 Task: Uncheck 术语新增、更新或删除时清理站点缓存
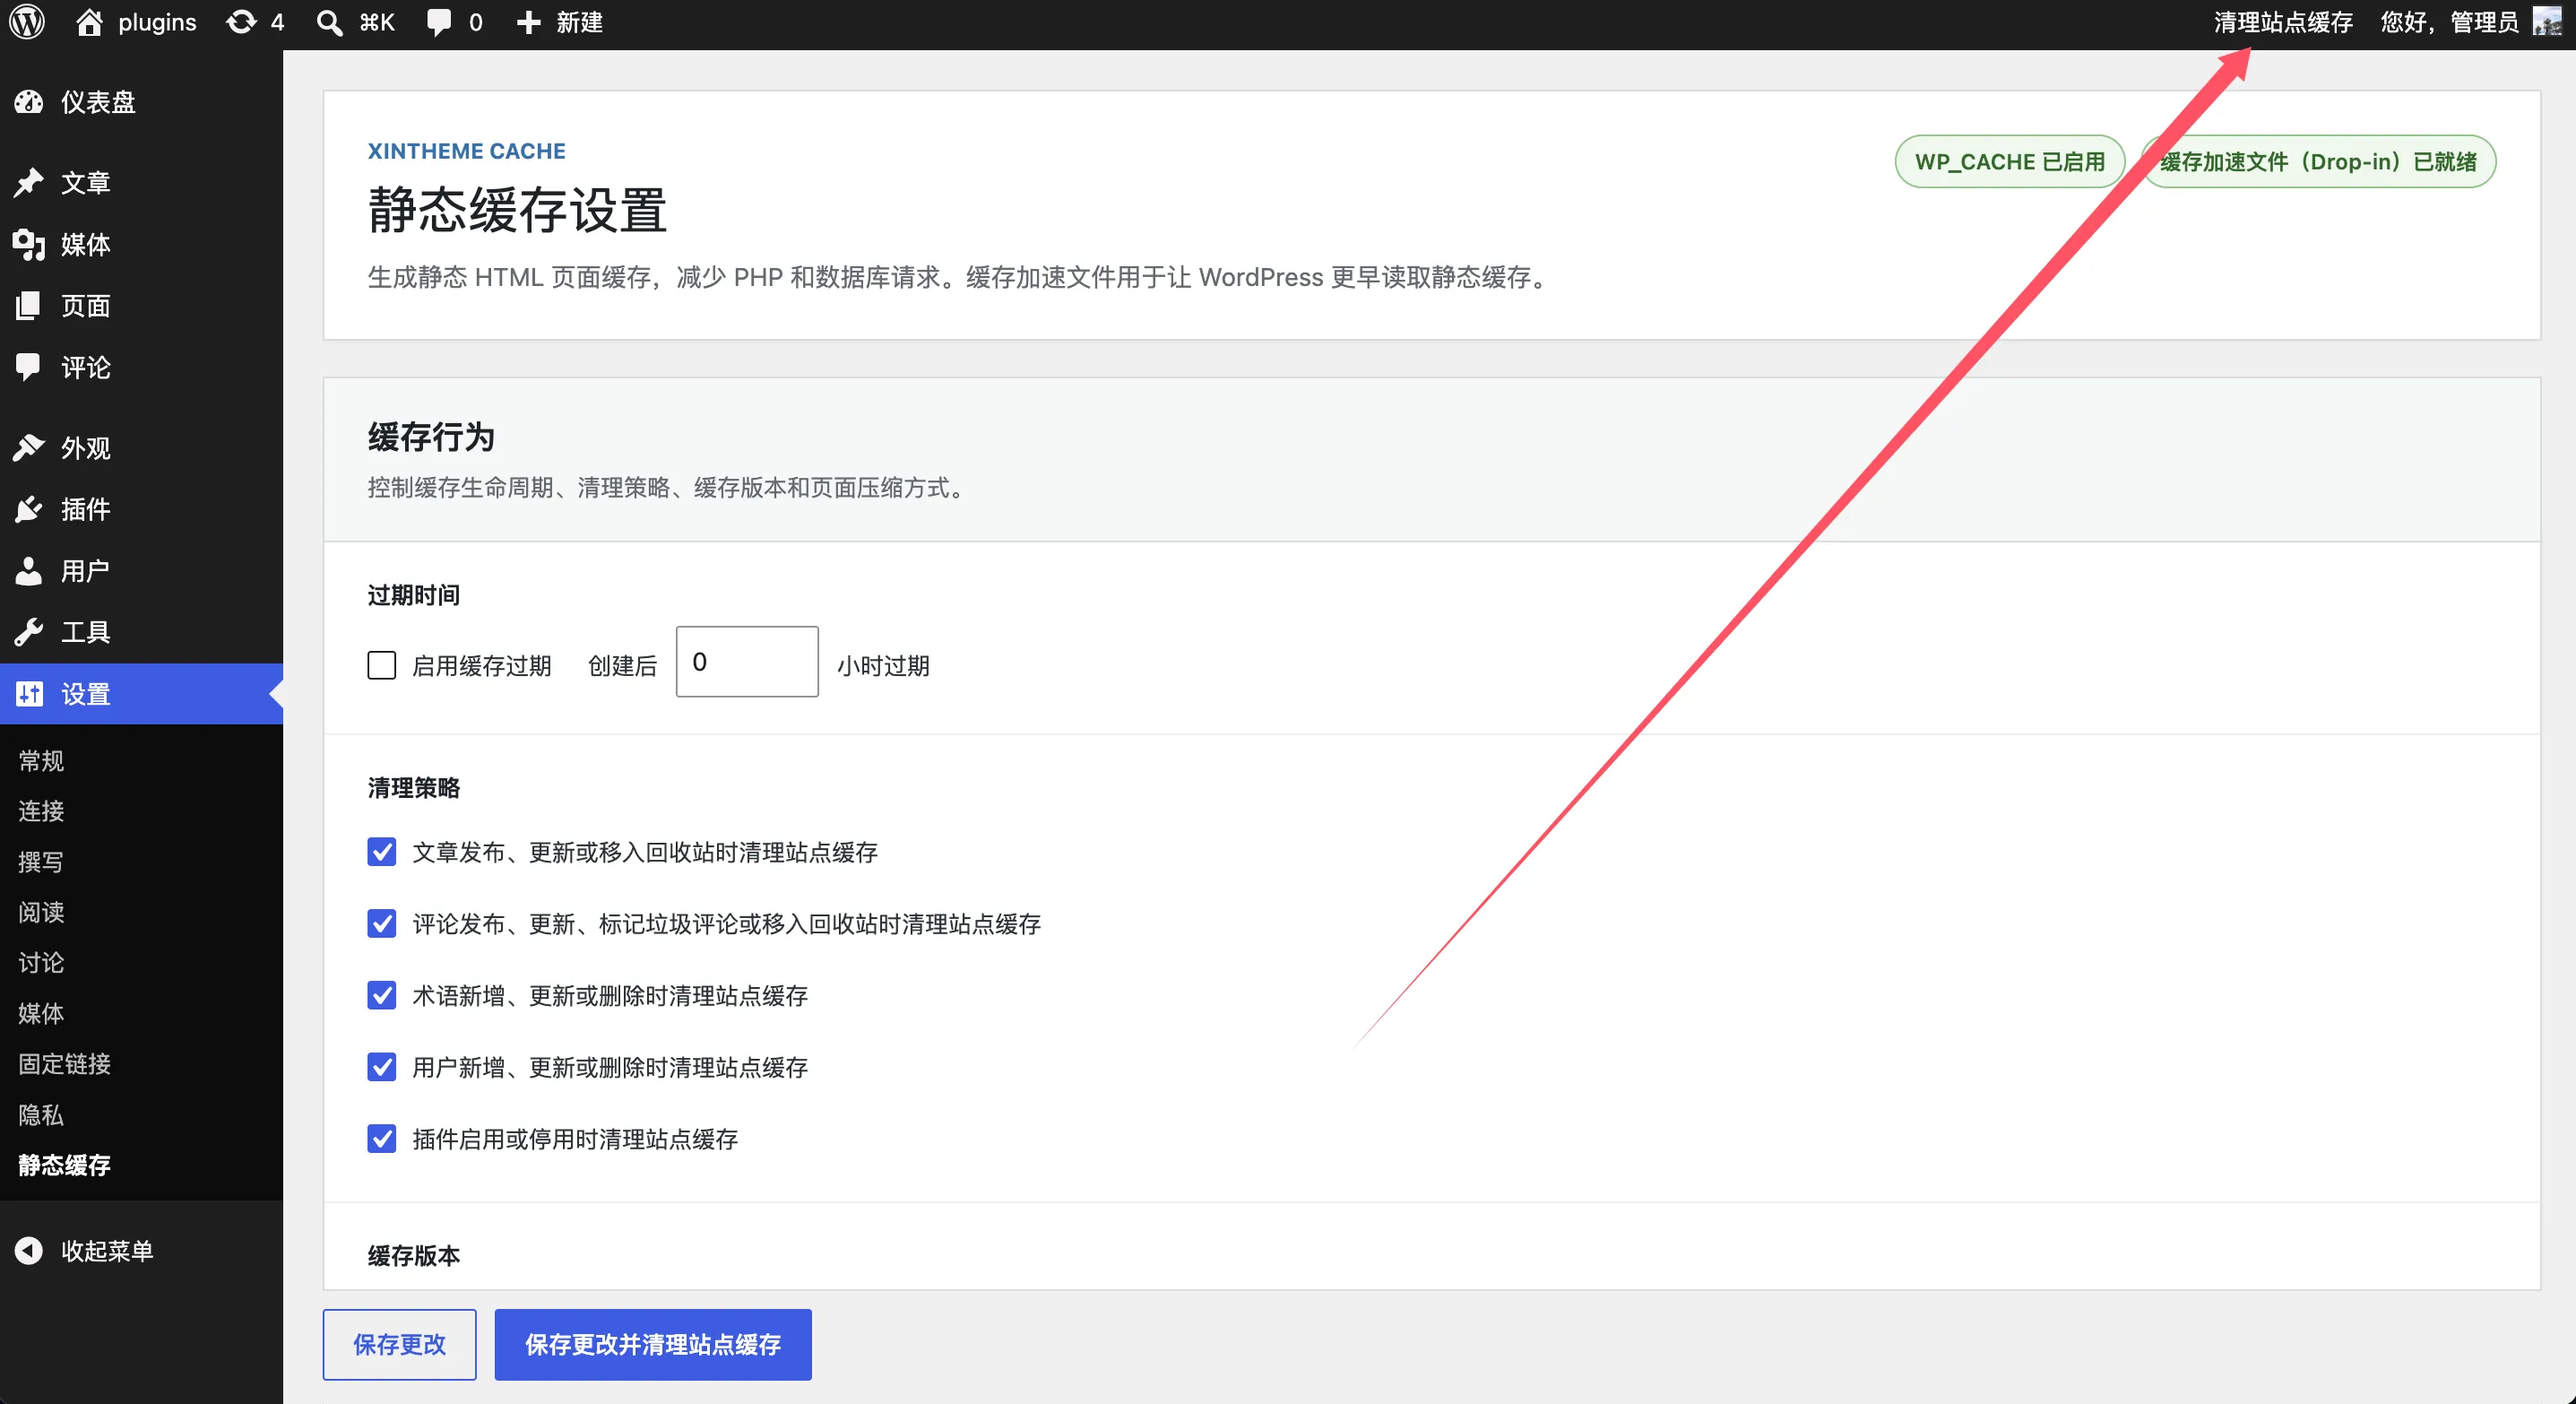pos(382,995)
